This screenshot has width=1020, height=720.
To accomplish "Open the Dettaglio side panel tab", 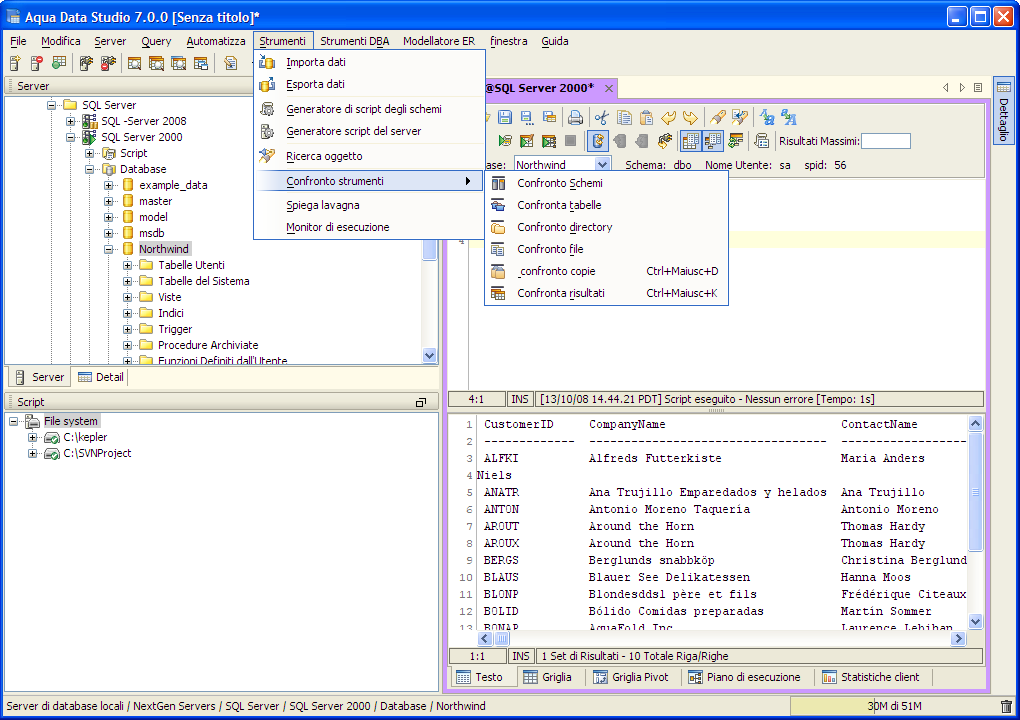I will (x=1004, y=111).
